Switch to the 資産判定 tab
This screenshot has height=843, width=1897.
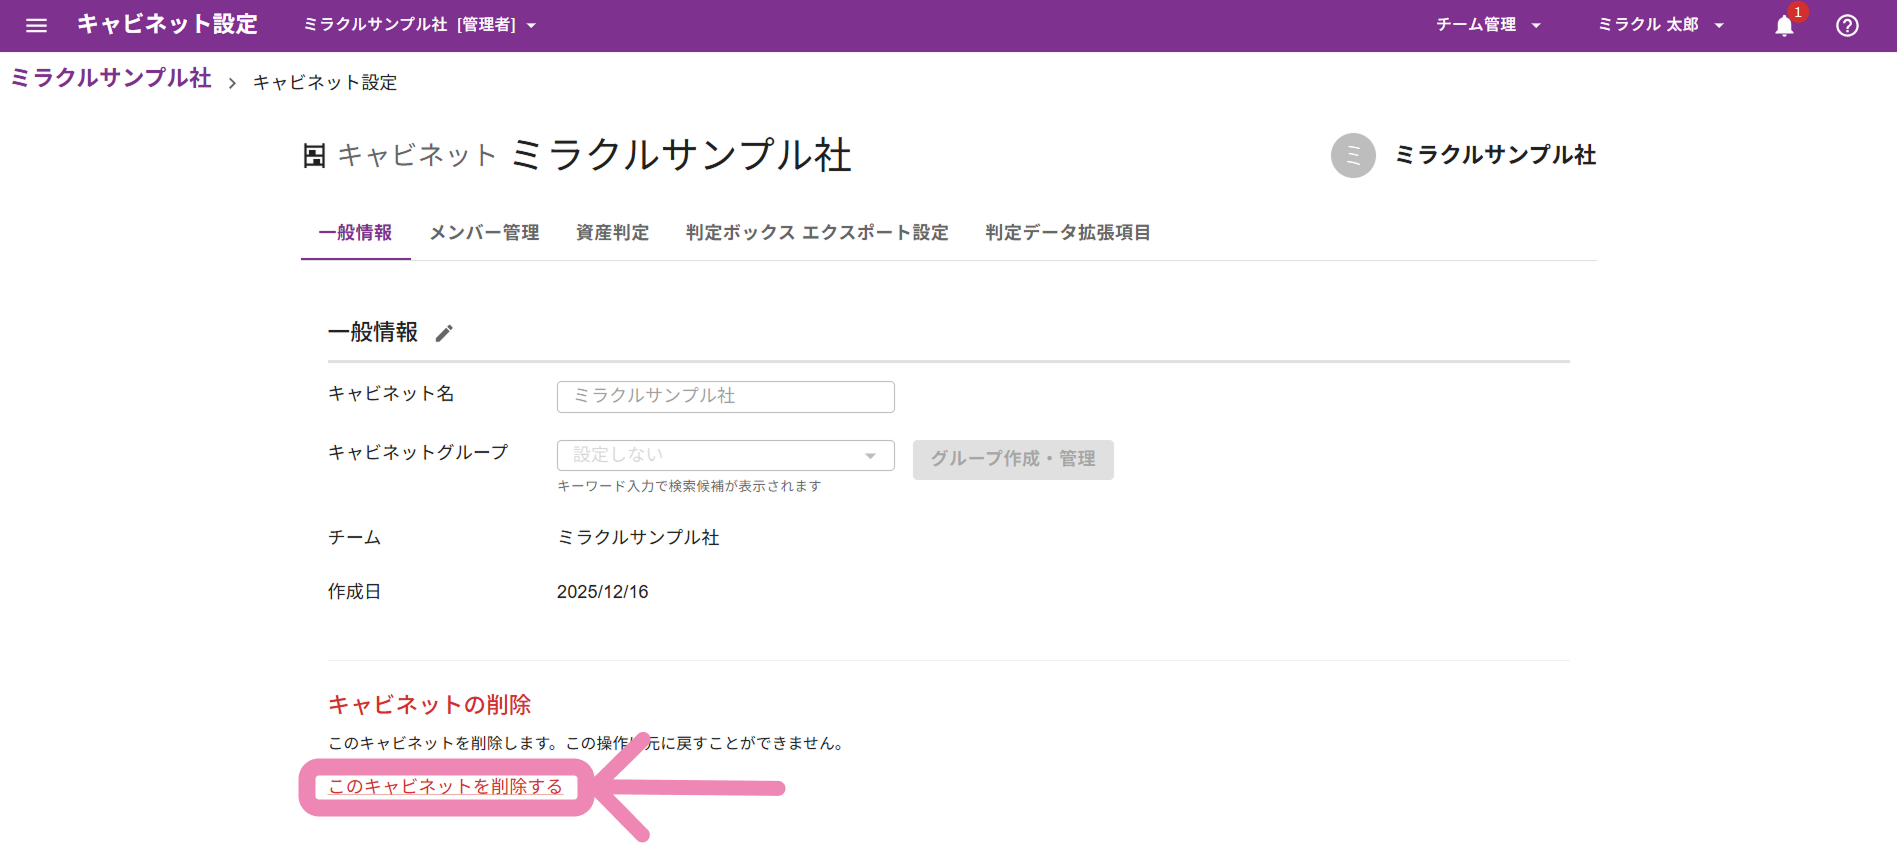pyautogui.click(x=612, y=233)
